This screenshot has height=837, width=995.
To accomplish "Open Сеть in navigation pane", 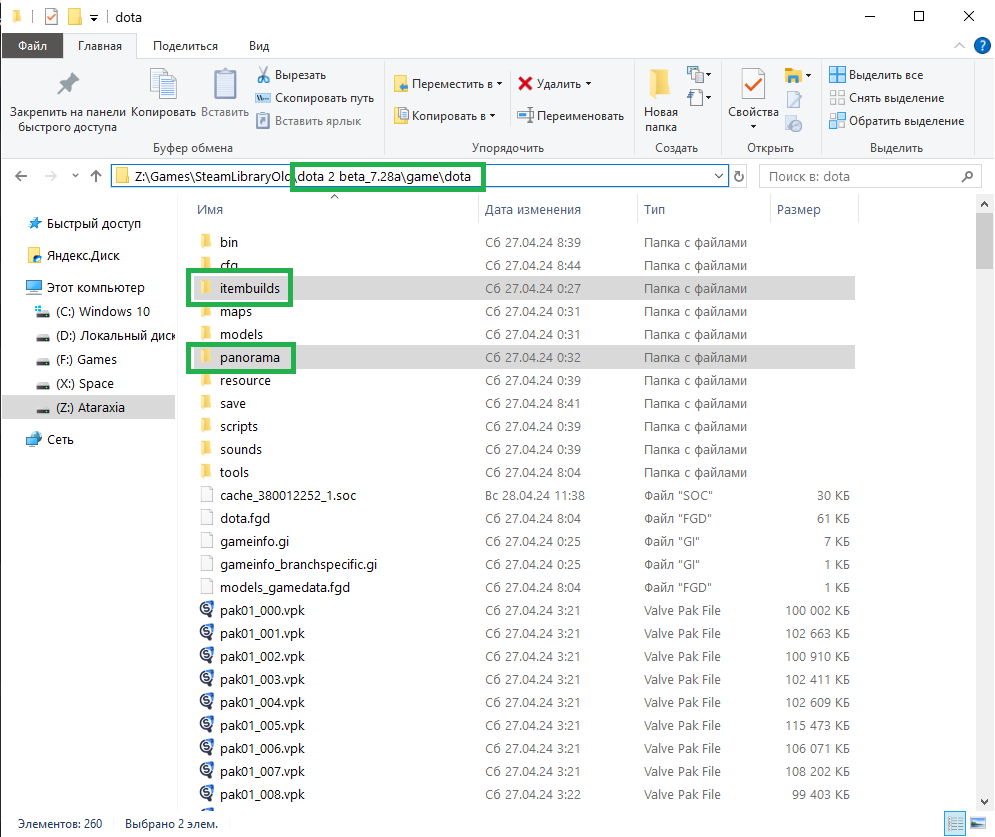I will [x=50, y=439].
